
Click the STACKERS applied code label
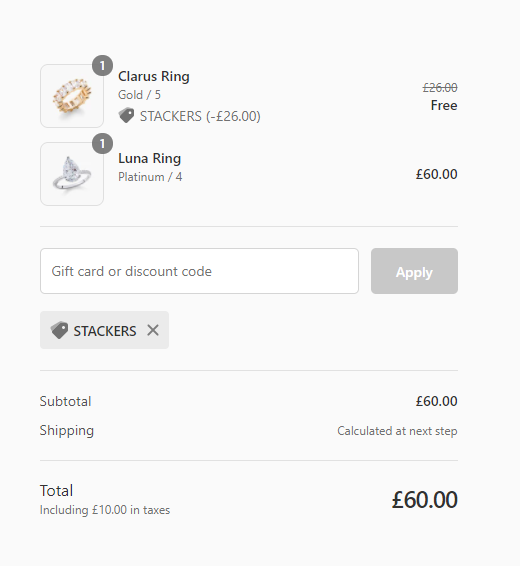click(x=105, y=331)
